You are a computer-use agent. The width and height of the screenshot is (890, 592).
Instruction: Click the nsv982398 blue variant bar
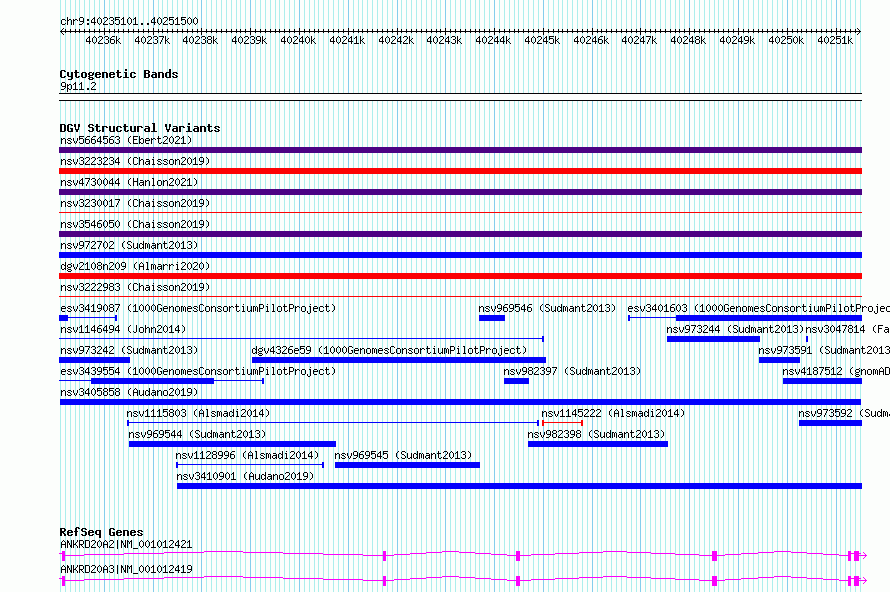[x=598, y=444]
